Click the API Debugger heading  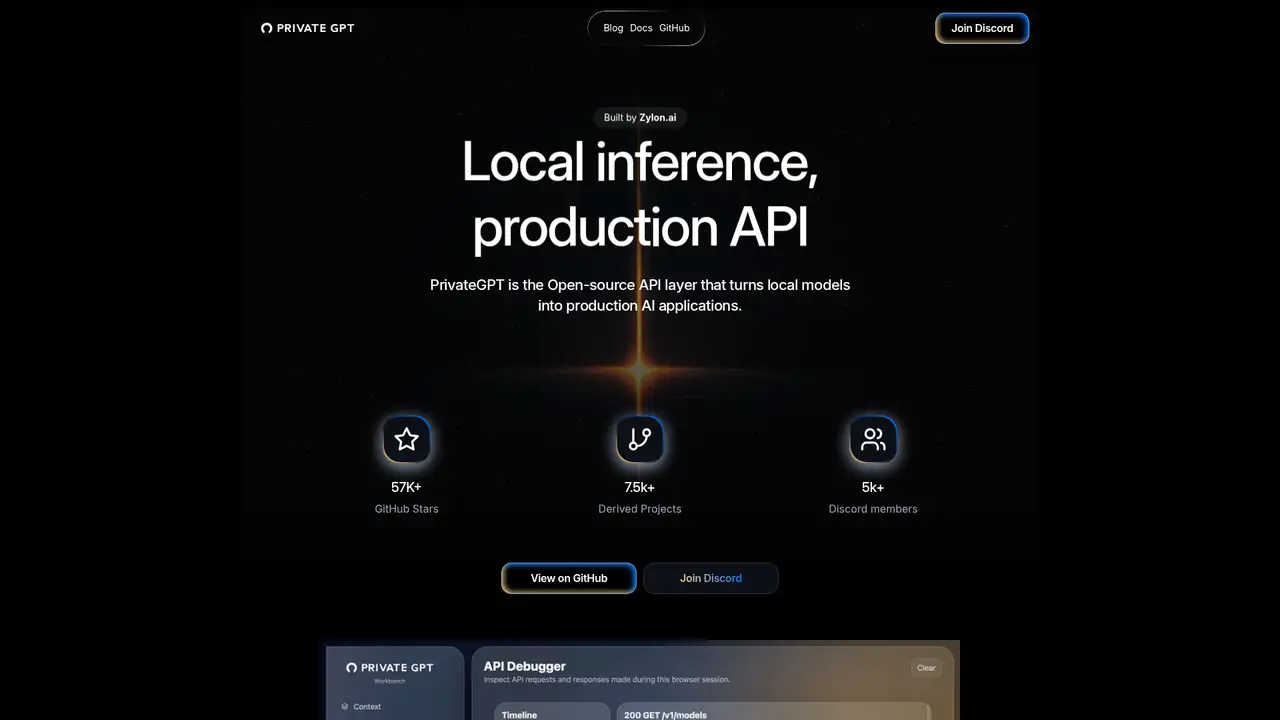(x=525, y=666)
